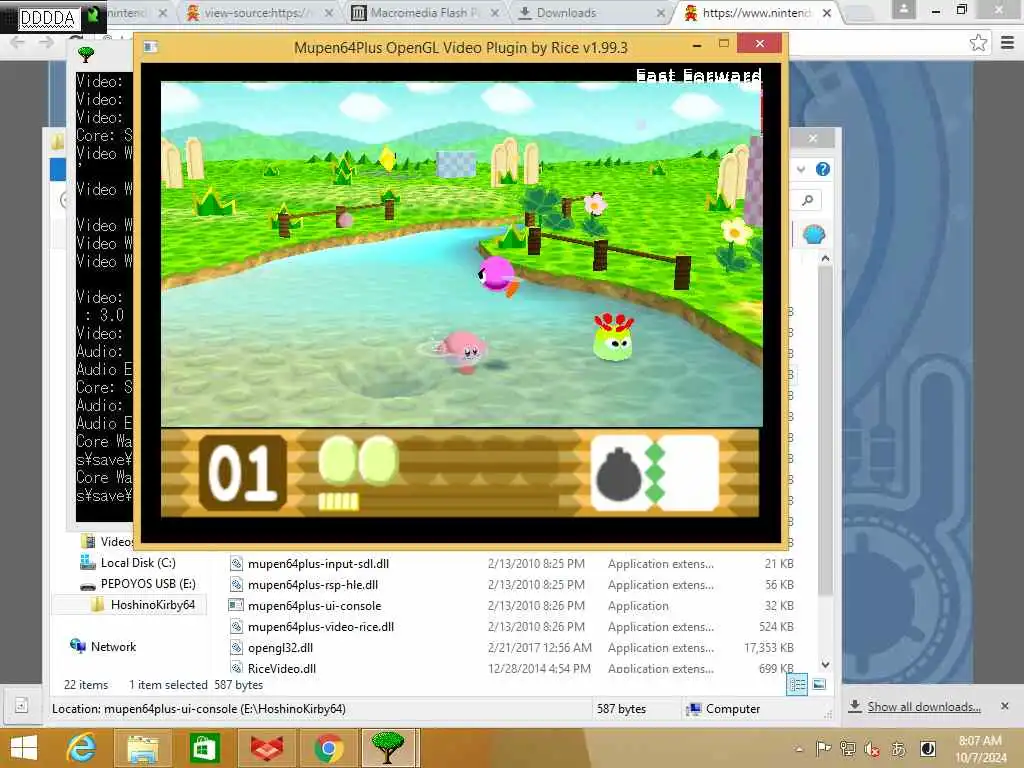The width and height of the screenshot is (1024, 768).
Task: Open Windows Start button
Action: point(24,748)
